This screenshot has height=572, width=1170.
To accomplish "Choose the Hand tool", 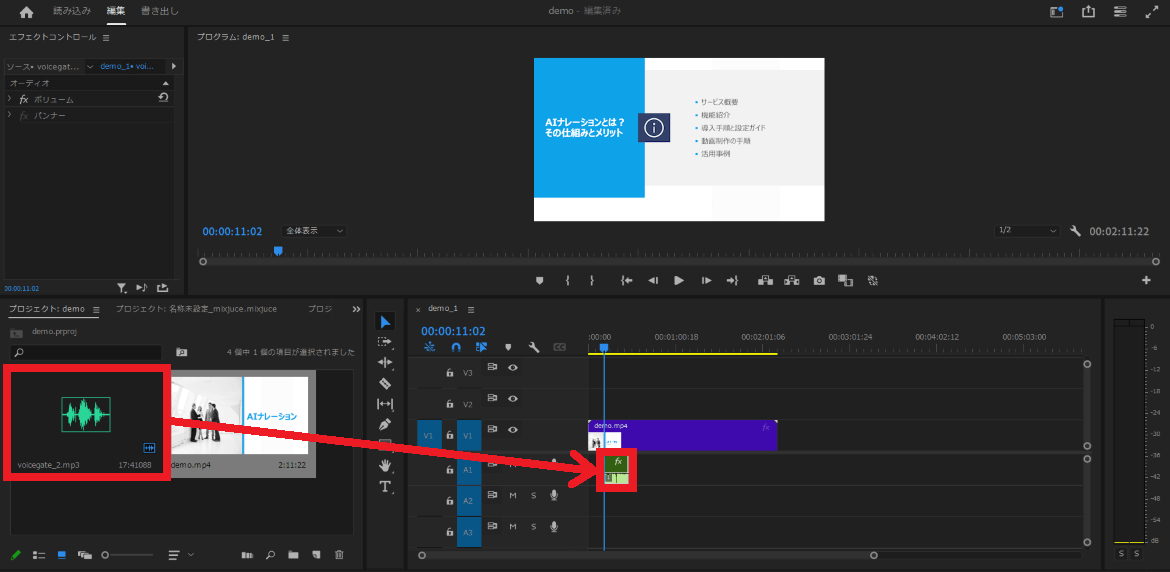I will tap(385, 465).
